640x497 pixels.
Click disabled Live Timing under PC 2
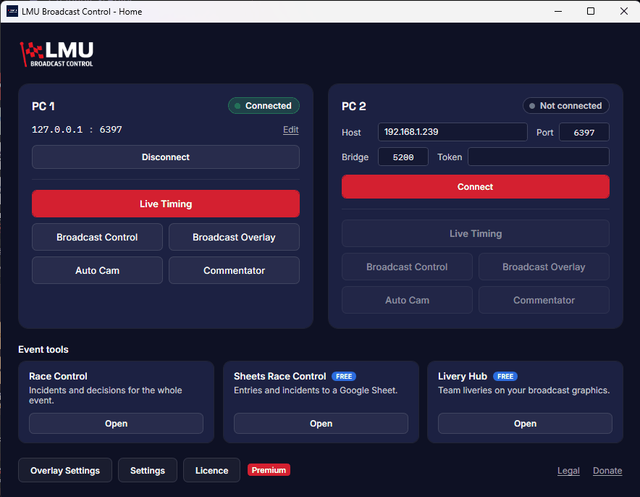(x=476, y=233)
